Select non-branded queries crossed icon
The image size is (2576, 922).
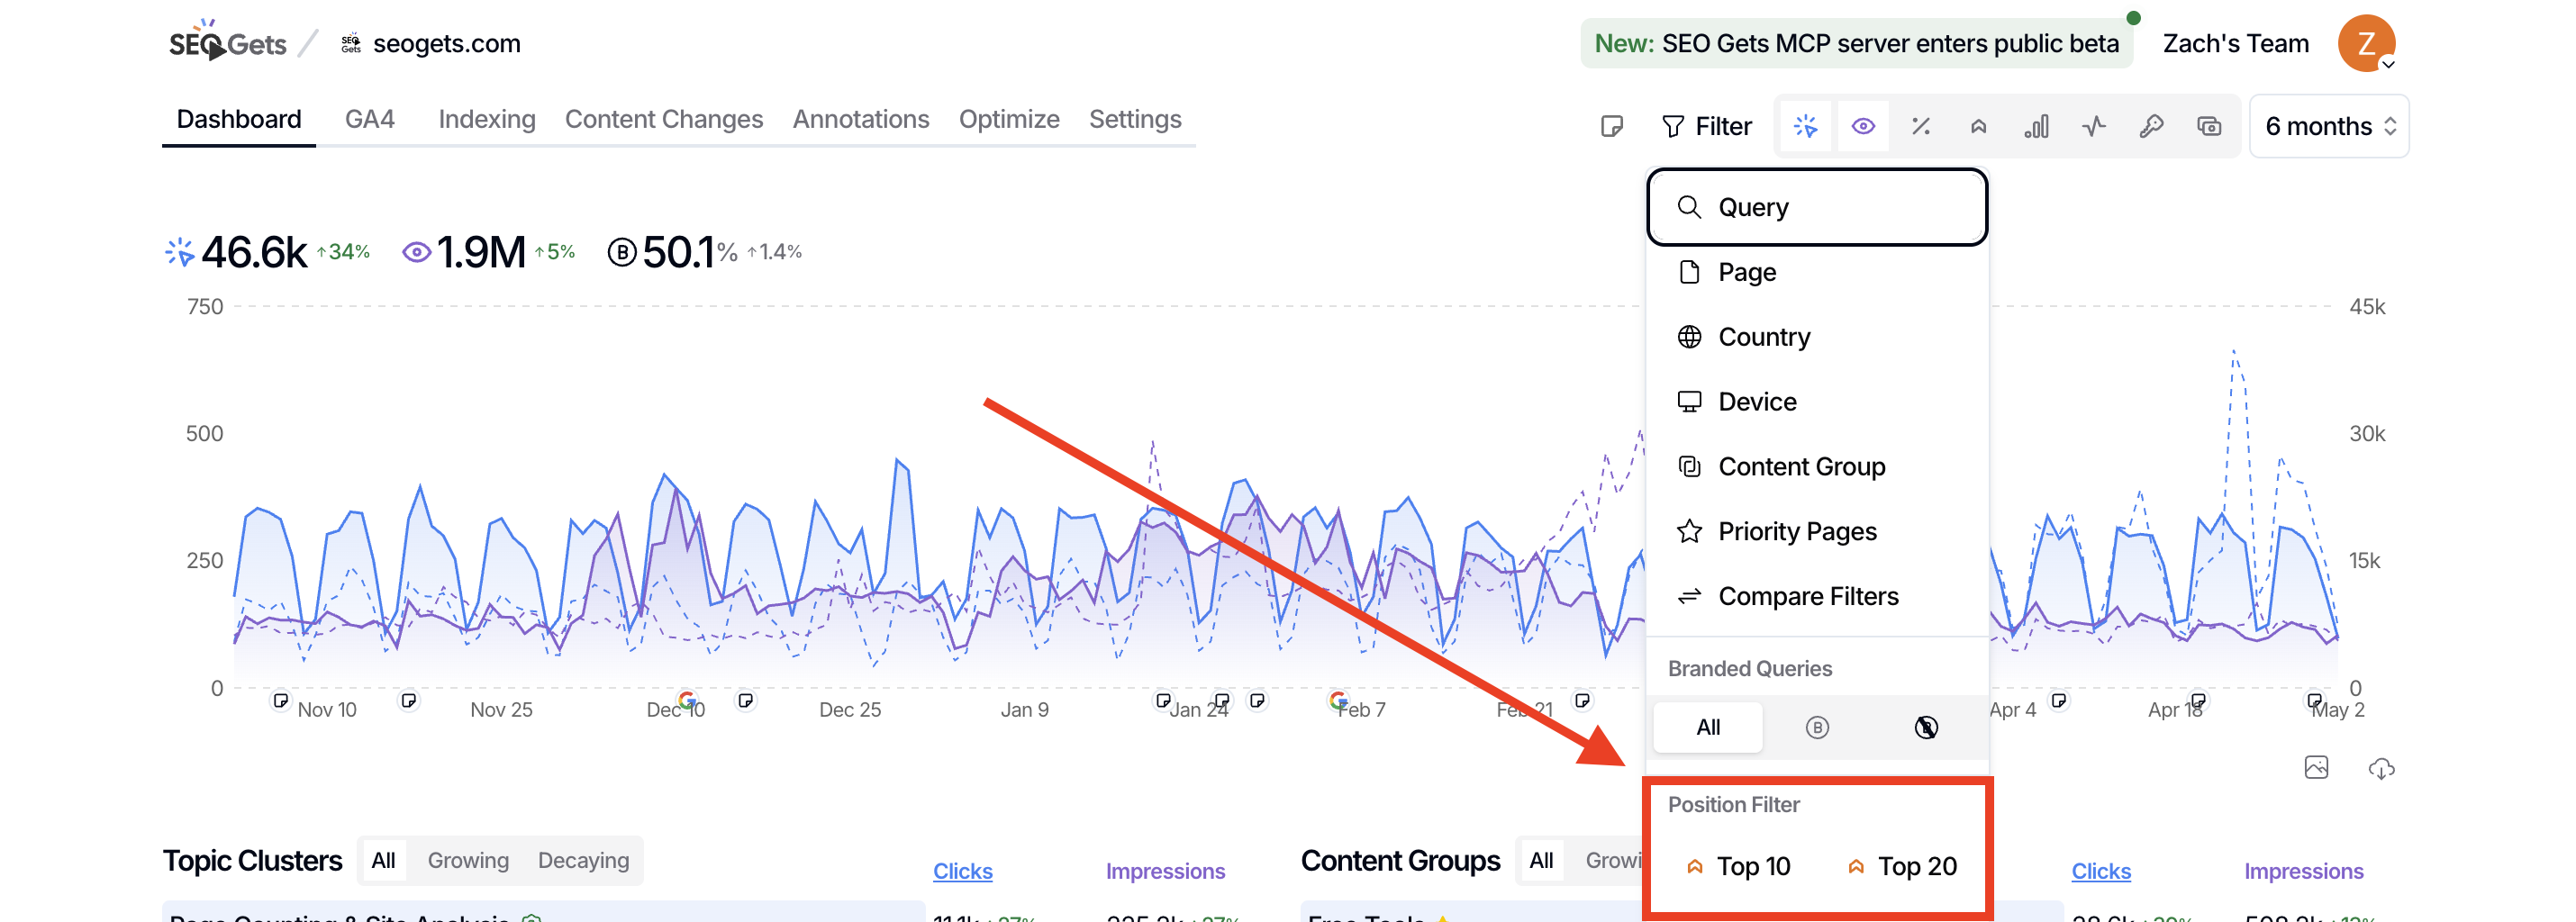[x=1926, y=727]
